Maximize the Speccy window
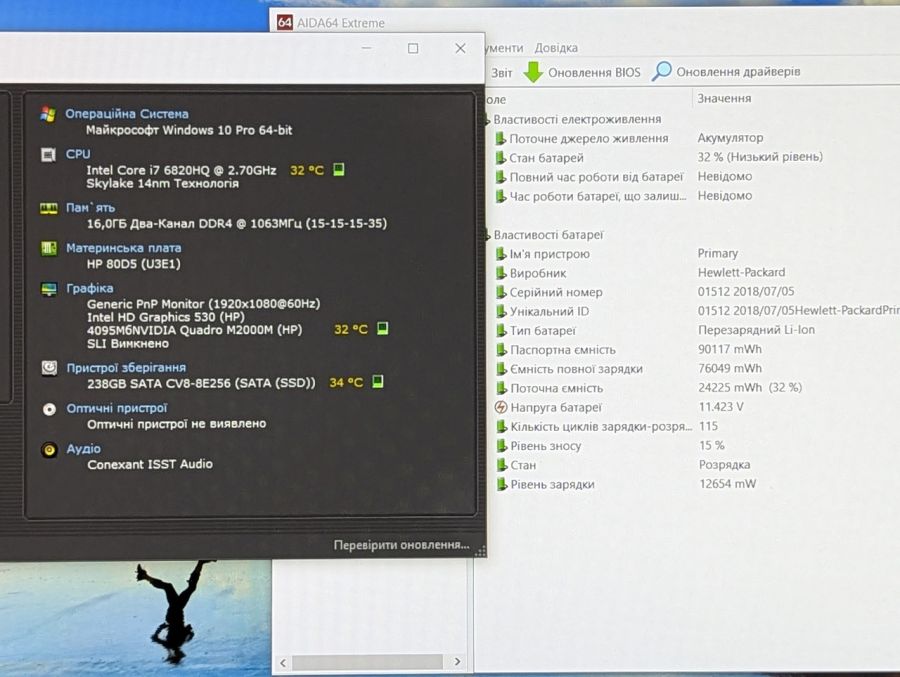The image size is (900, 677). point(413,48)
